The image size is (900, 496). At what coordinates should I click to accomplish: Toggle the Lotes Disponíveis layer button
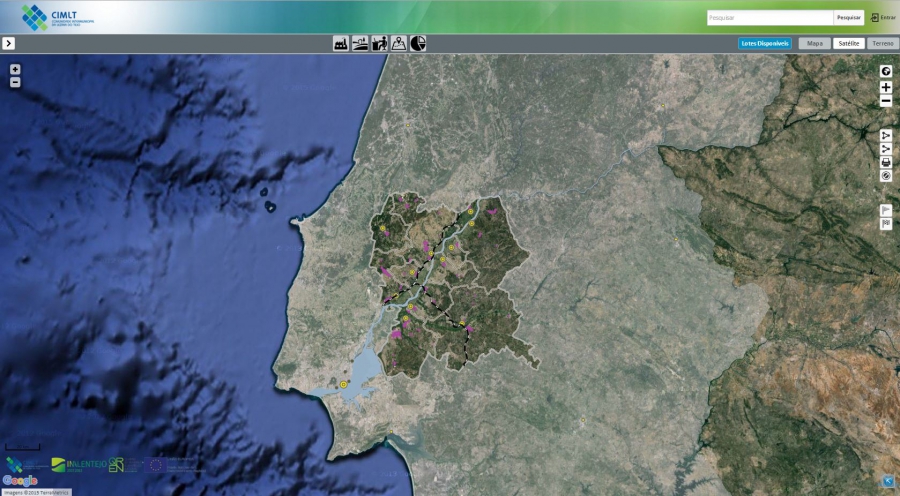click(765, 44)
